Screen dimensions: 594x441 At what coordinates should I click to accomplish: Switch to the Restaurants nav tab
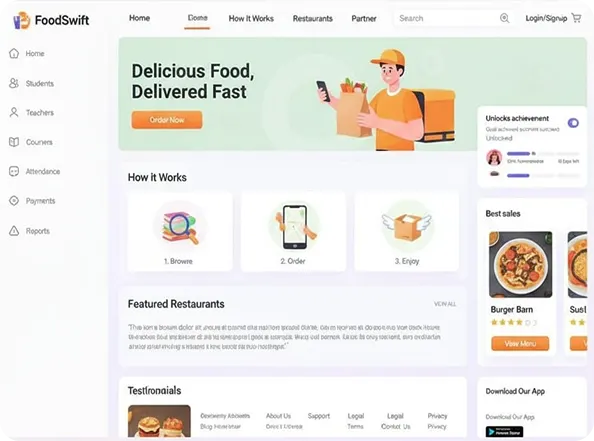(313, 19)
